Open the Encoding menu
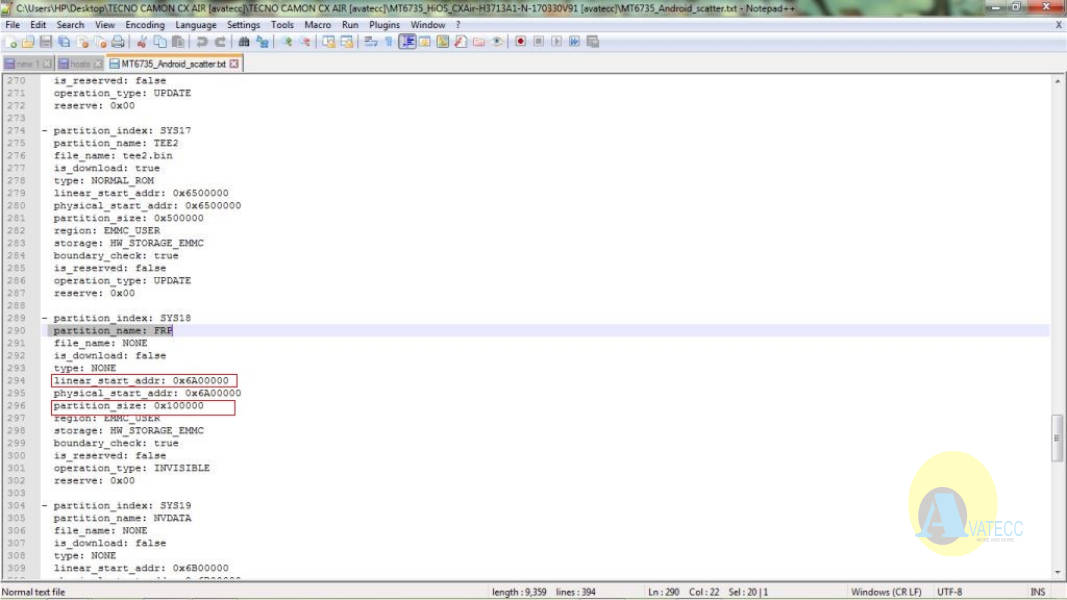Image resolution: width=1067 pixels, height=600 pixels. [x=145, y=24]
